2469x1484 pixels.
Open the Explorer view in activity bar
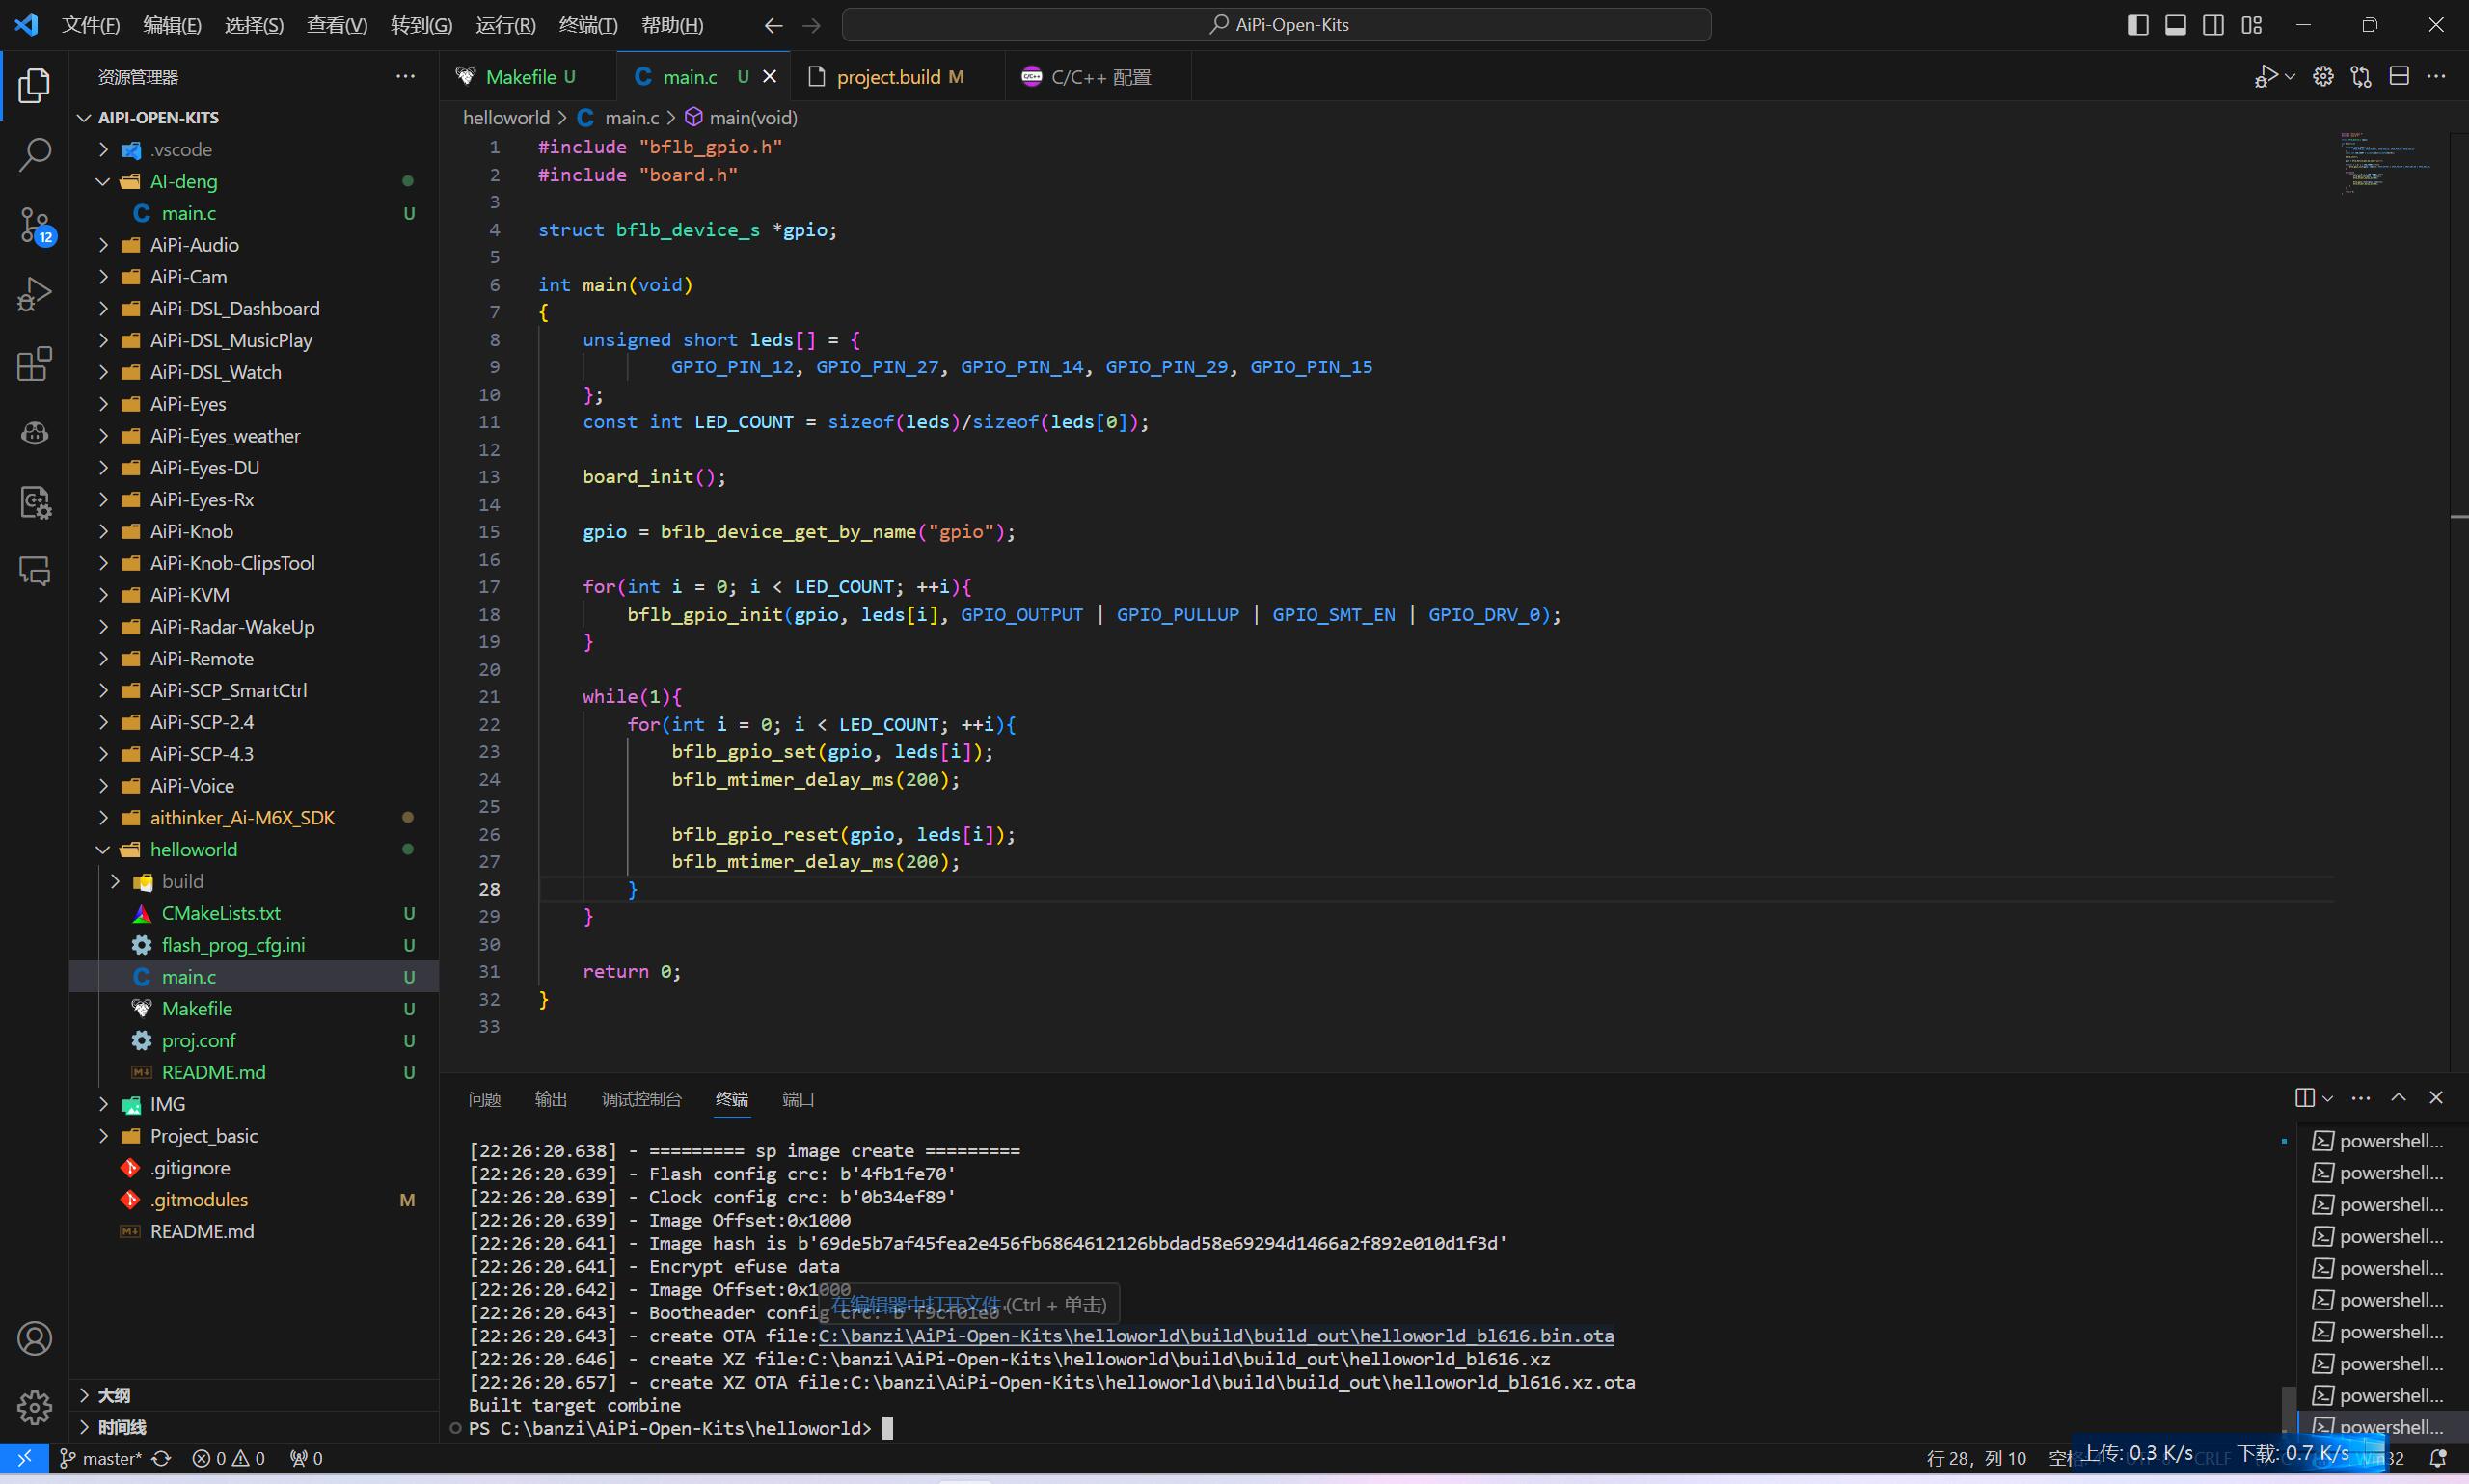click(x=34, y=86)
